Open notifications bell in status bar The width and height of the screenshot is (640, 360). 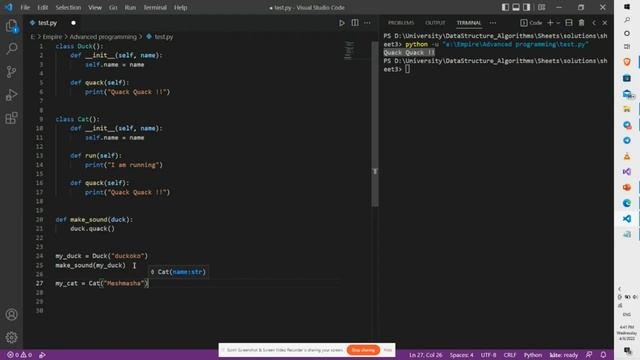[x=603, y=355]
